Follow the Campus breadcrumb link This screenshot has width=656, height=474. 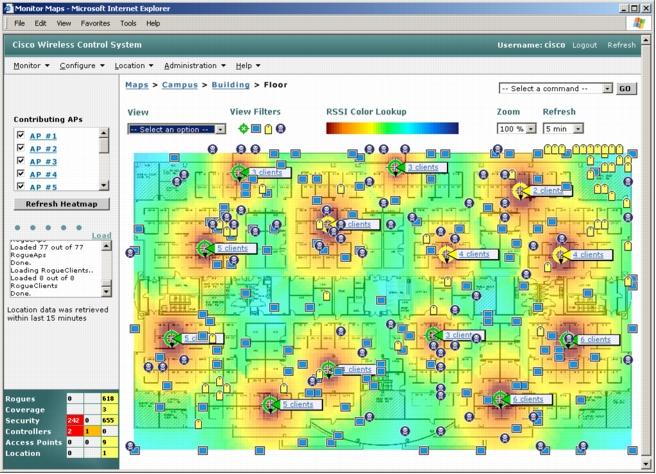[179, 85]
